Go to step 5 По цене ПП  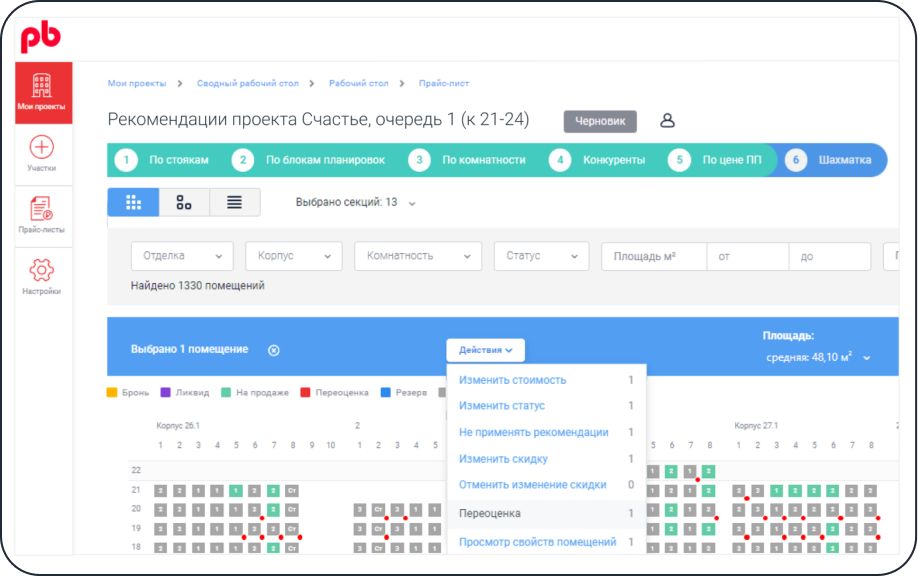715,160
